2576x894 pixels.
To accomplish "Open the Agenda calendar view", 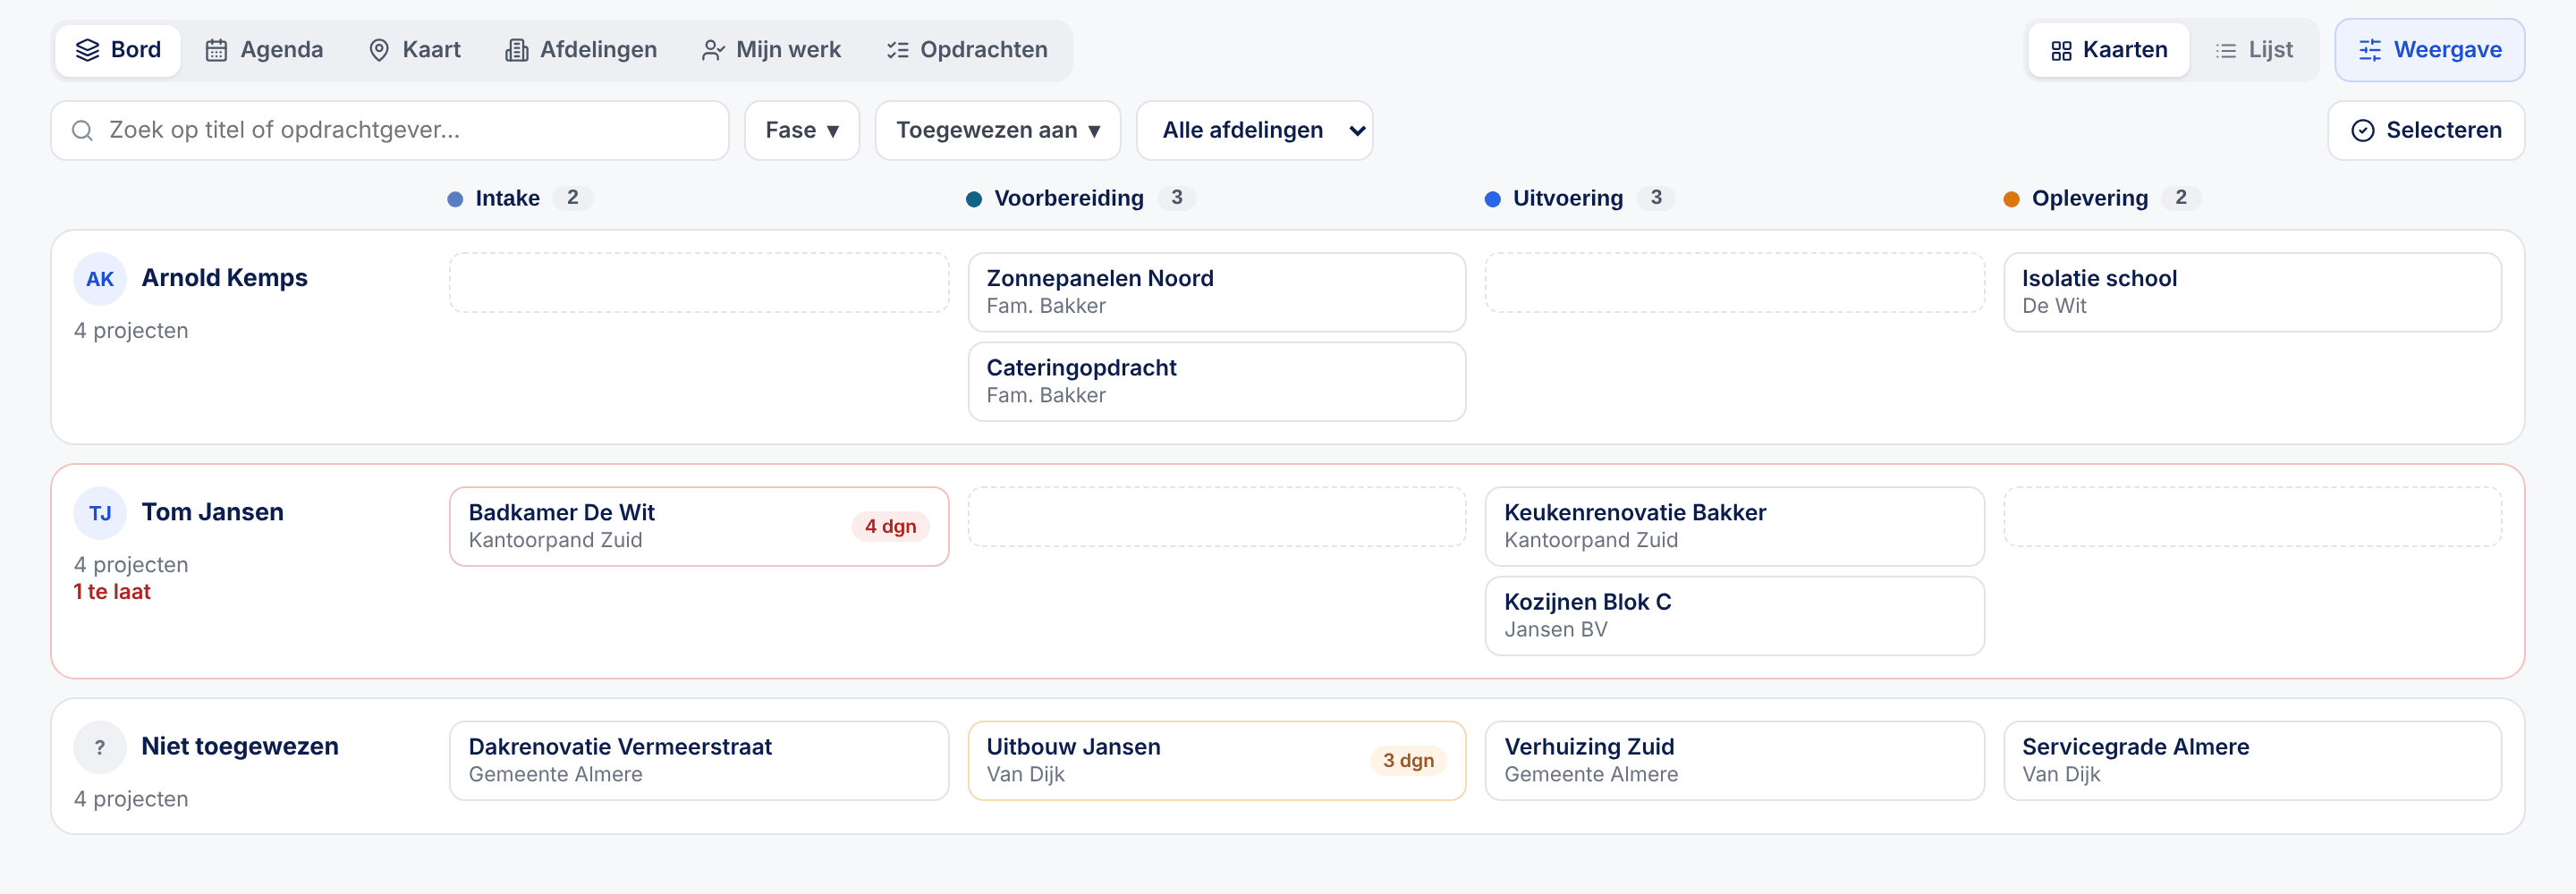I will (x=264, y=50).
